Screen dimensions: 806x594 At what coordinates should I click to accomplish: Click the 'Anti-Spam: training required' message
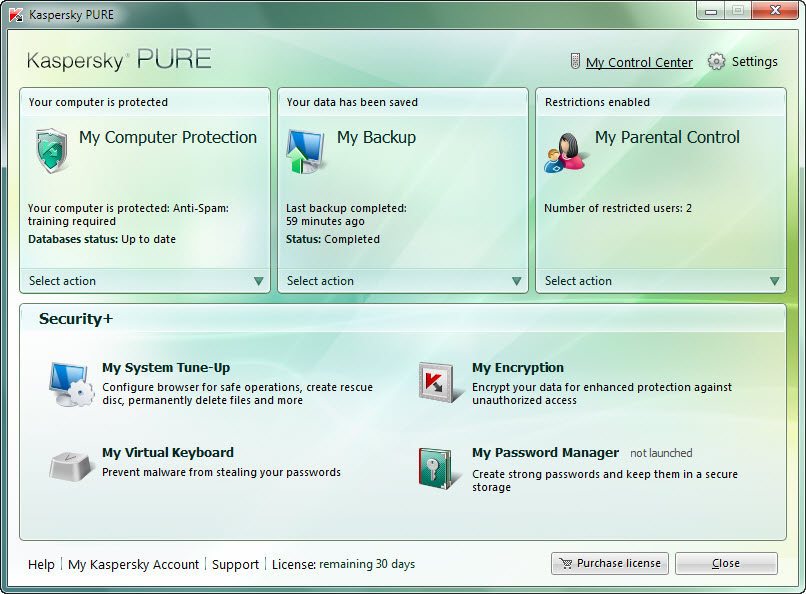[x=128, y=215]
